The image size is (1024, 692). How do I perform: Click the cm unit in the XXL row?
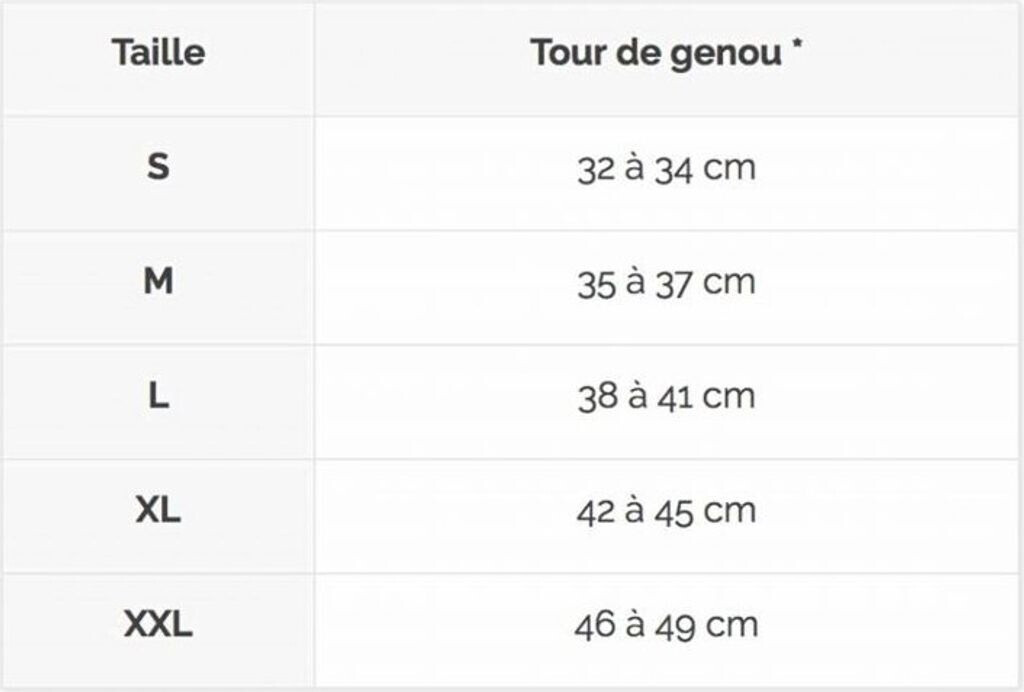[x=731, y=628]
